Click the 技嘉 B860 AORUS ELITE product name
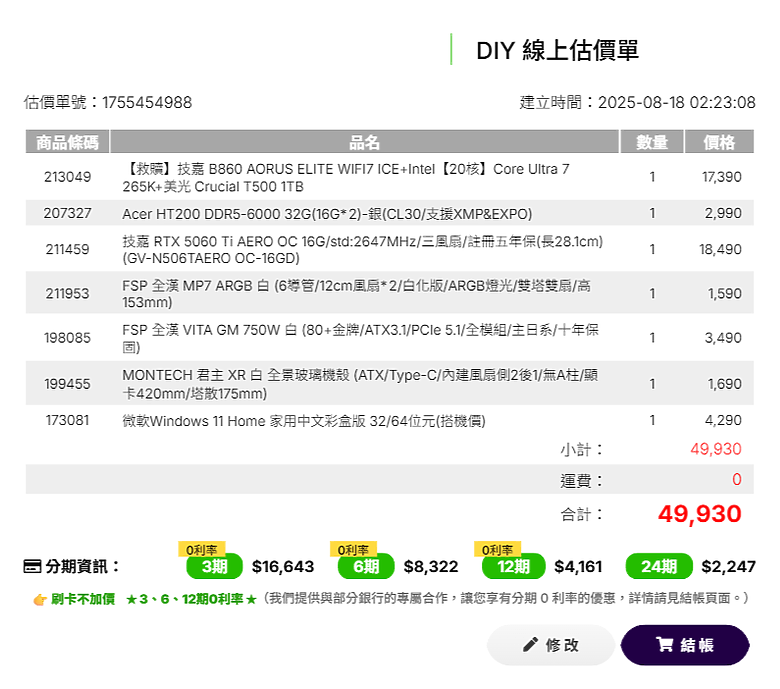The width and height of the screenshot is (780, 689). (346, 178)
